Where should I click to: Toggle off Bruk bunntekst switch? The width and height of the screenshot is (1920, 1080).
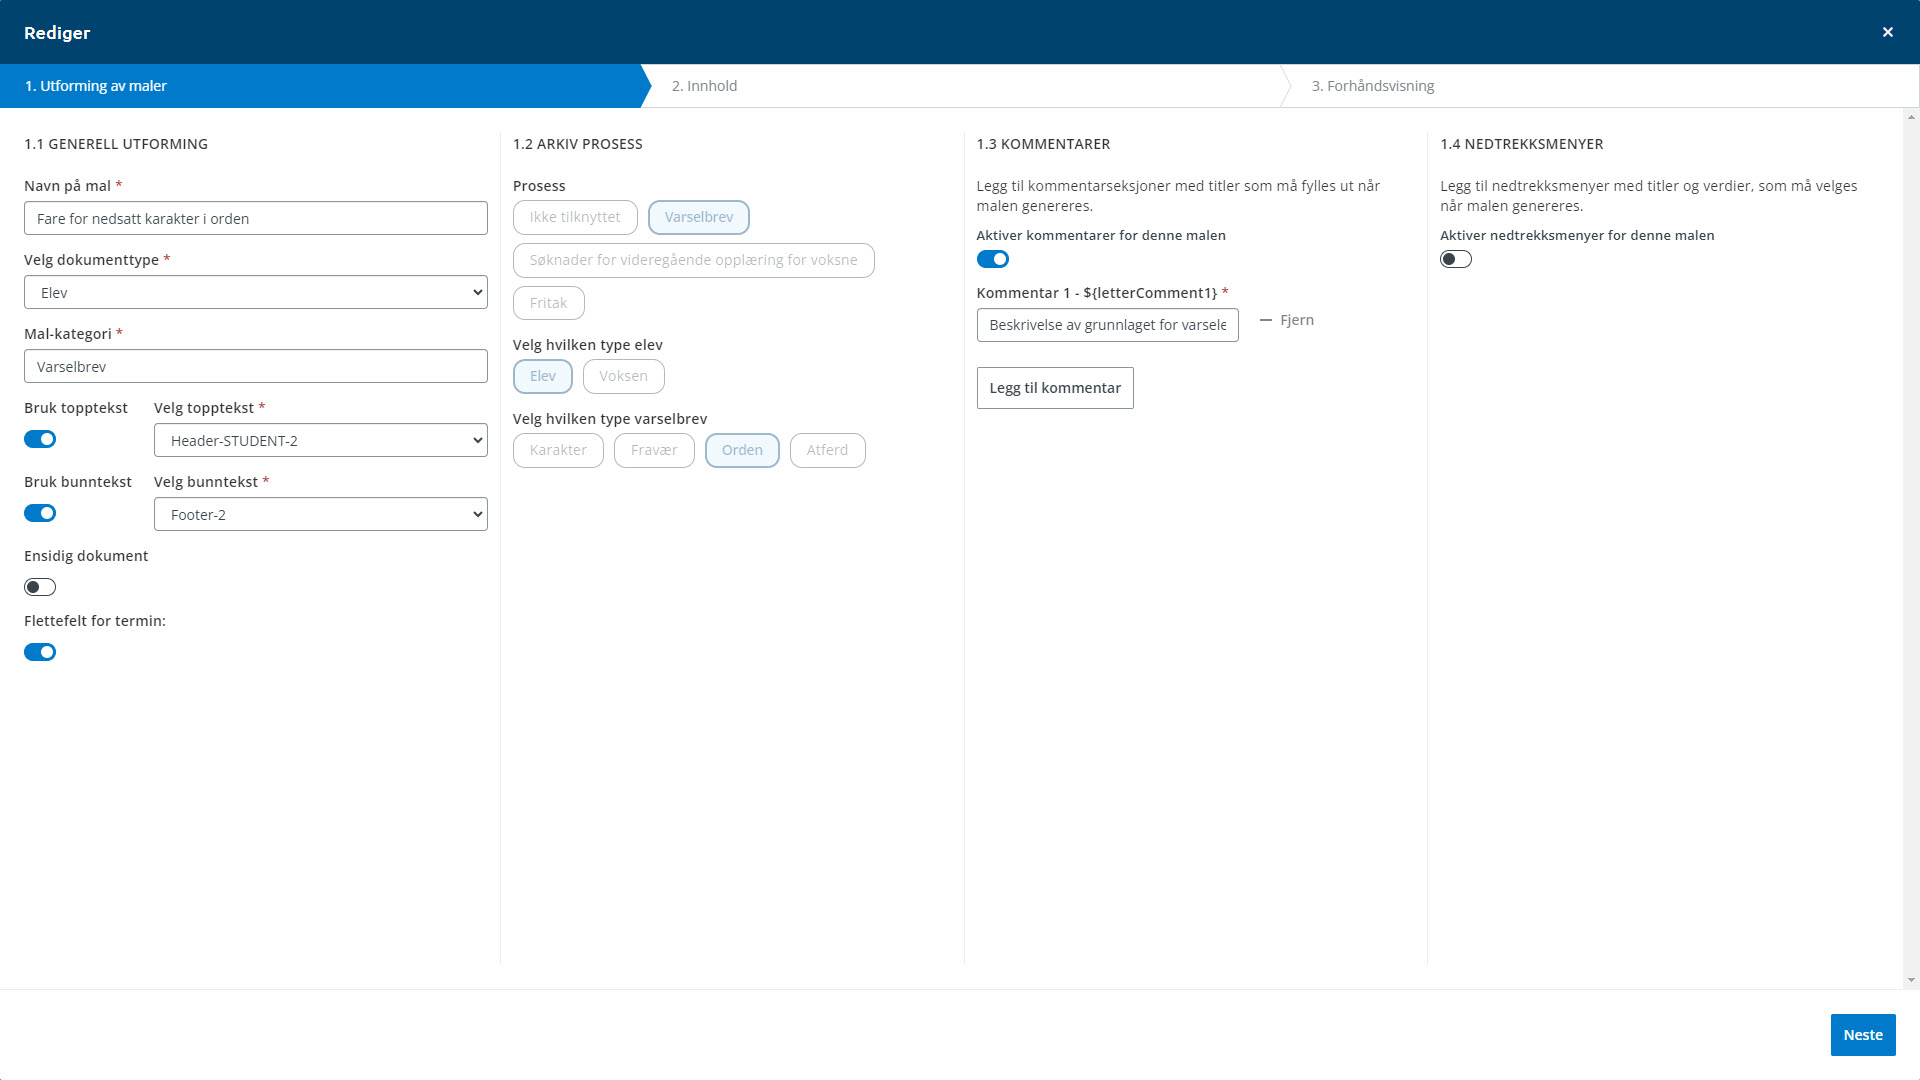(x=40, y=513)
